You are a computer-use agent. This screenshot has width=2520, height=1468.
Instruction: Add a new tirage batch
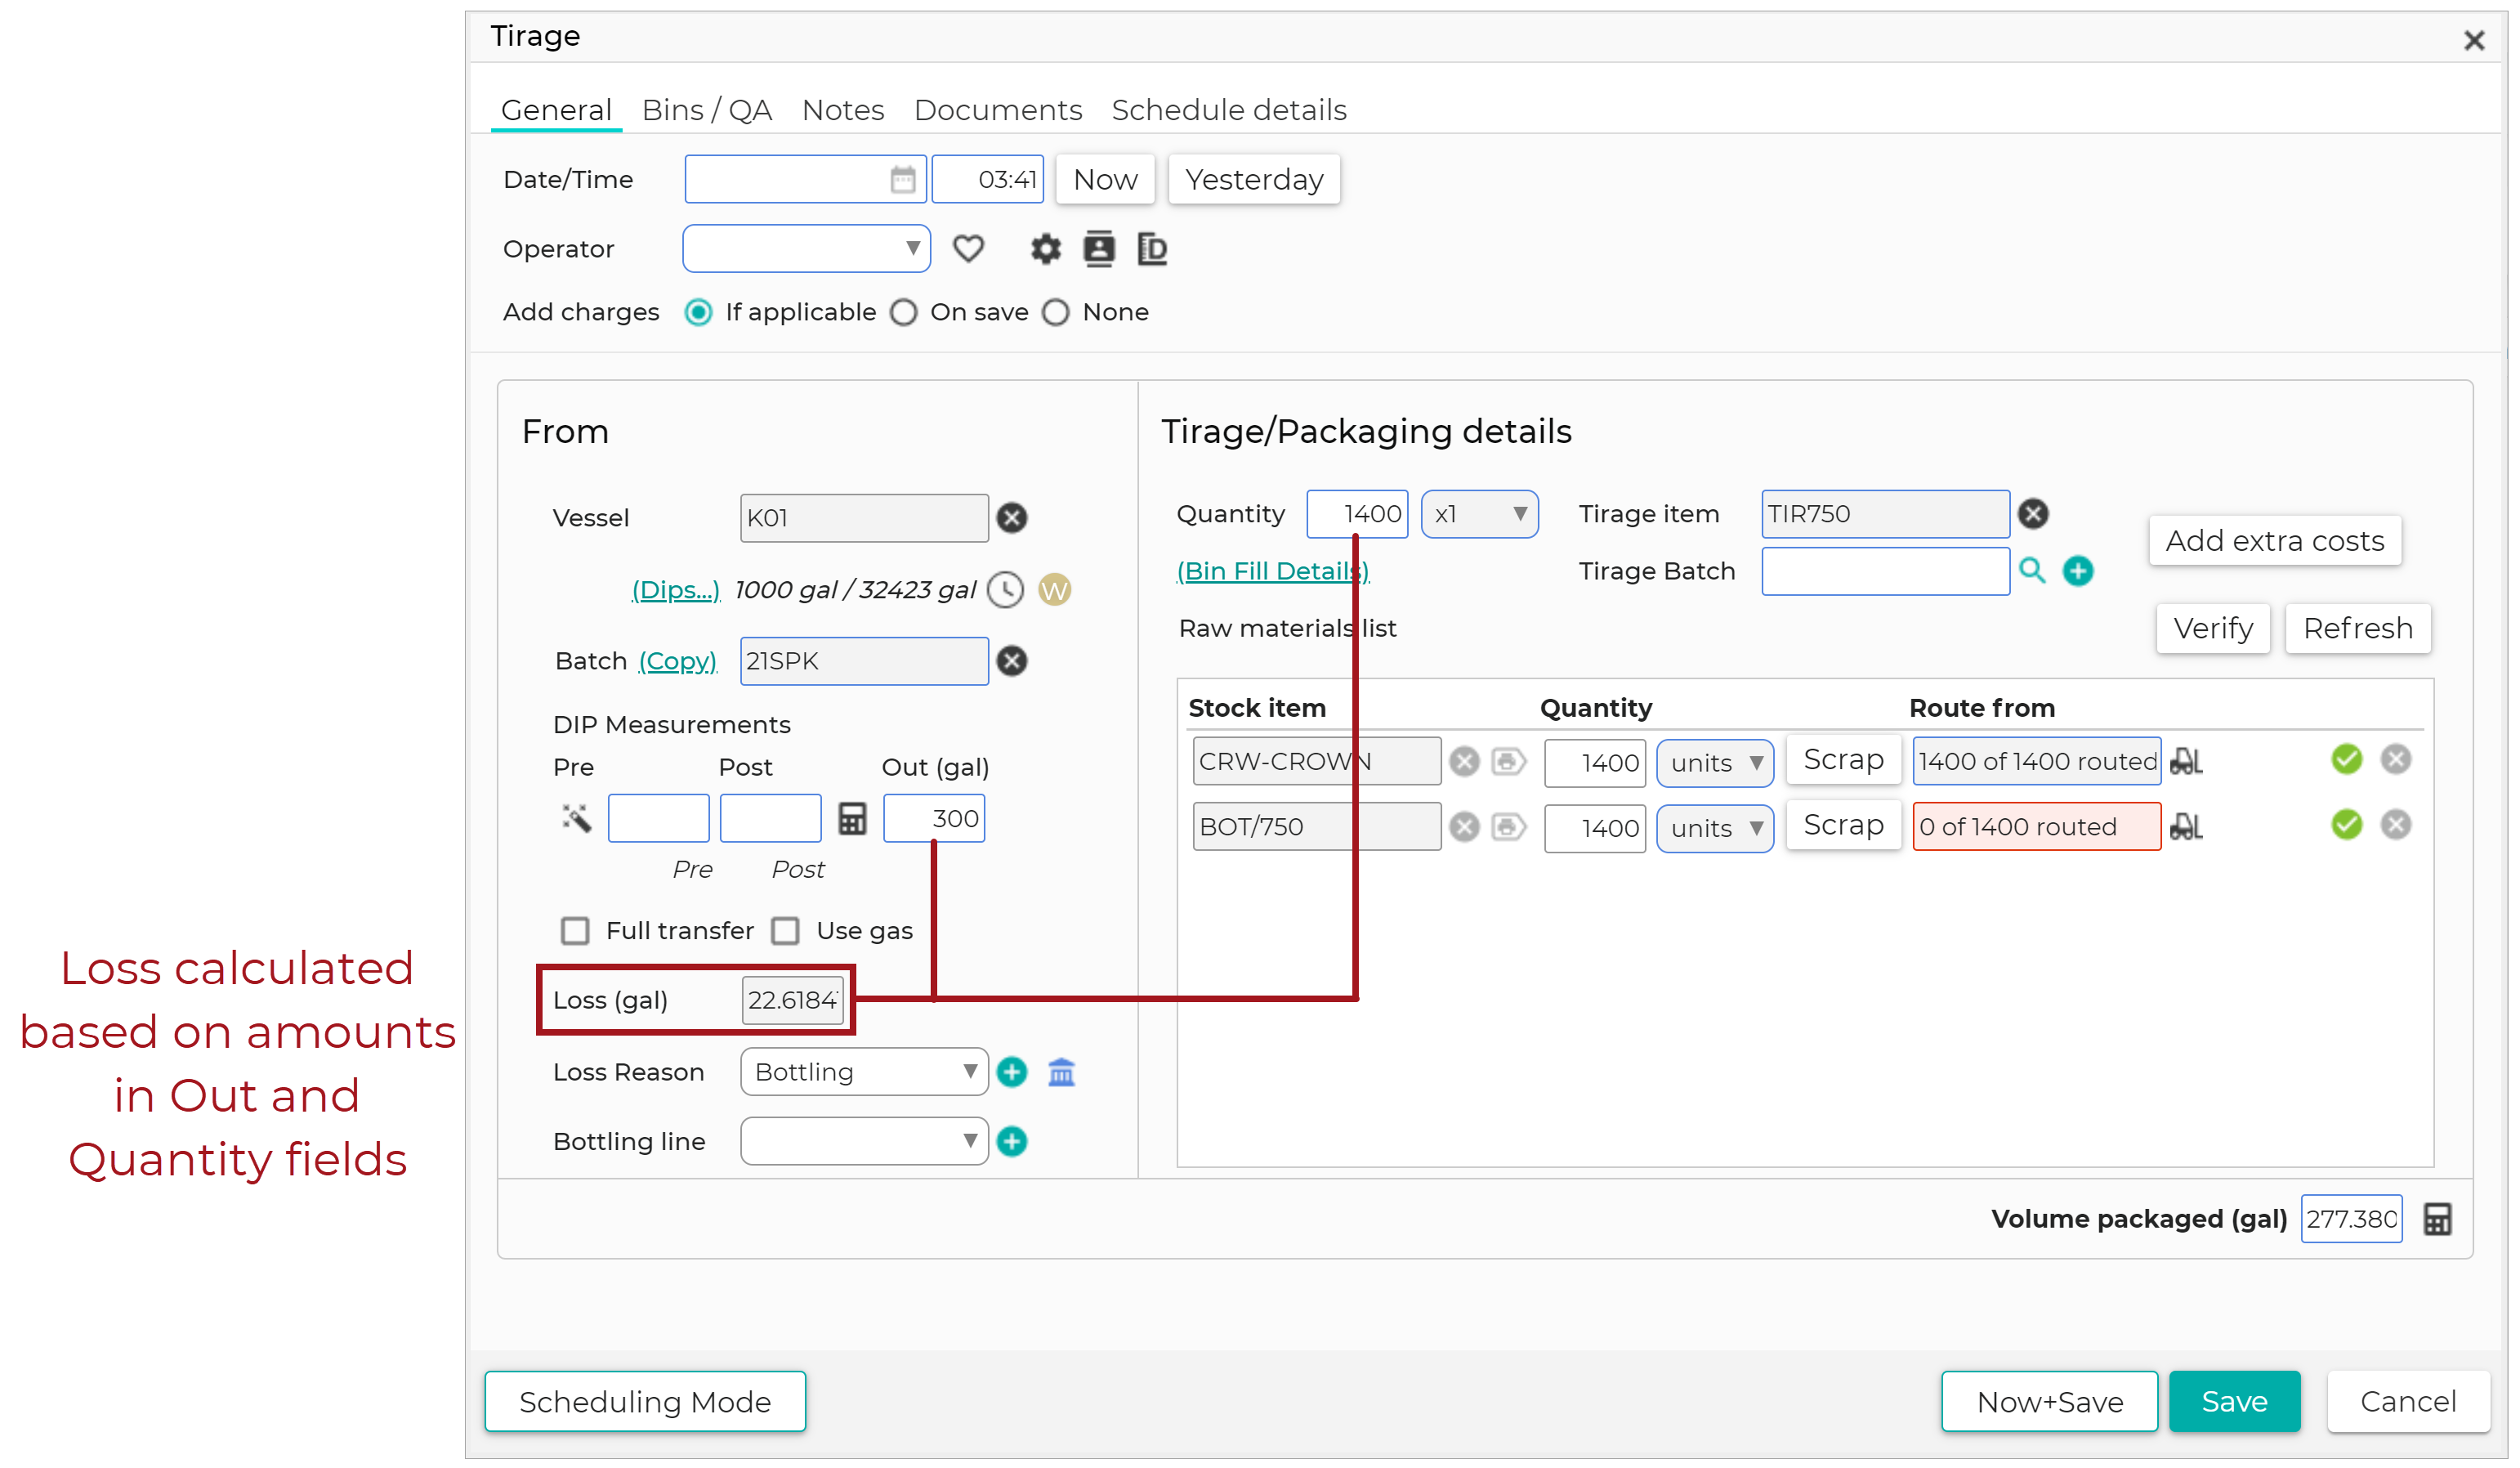pyautogui.click(x=2078, y=571)
